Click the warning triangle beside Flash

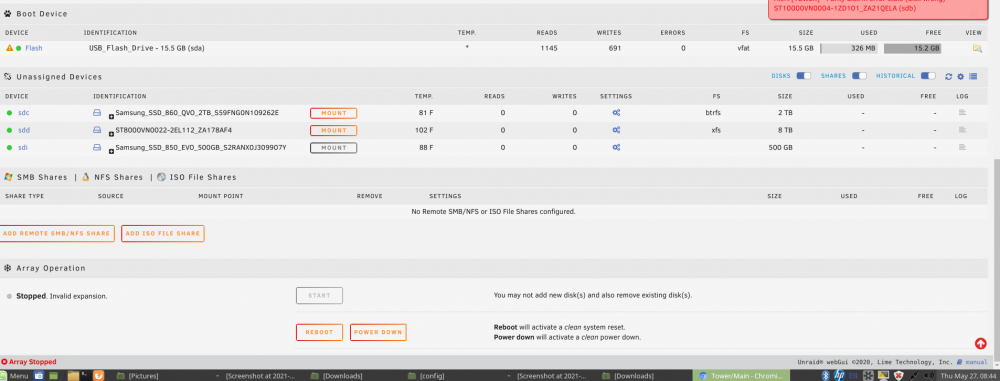[x=10, y=48]
